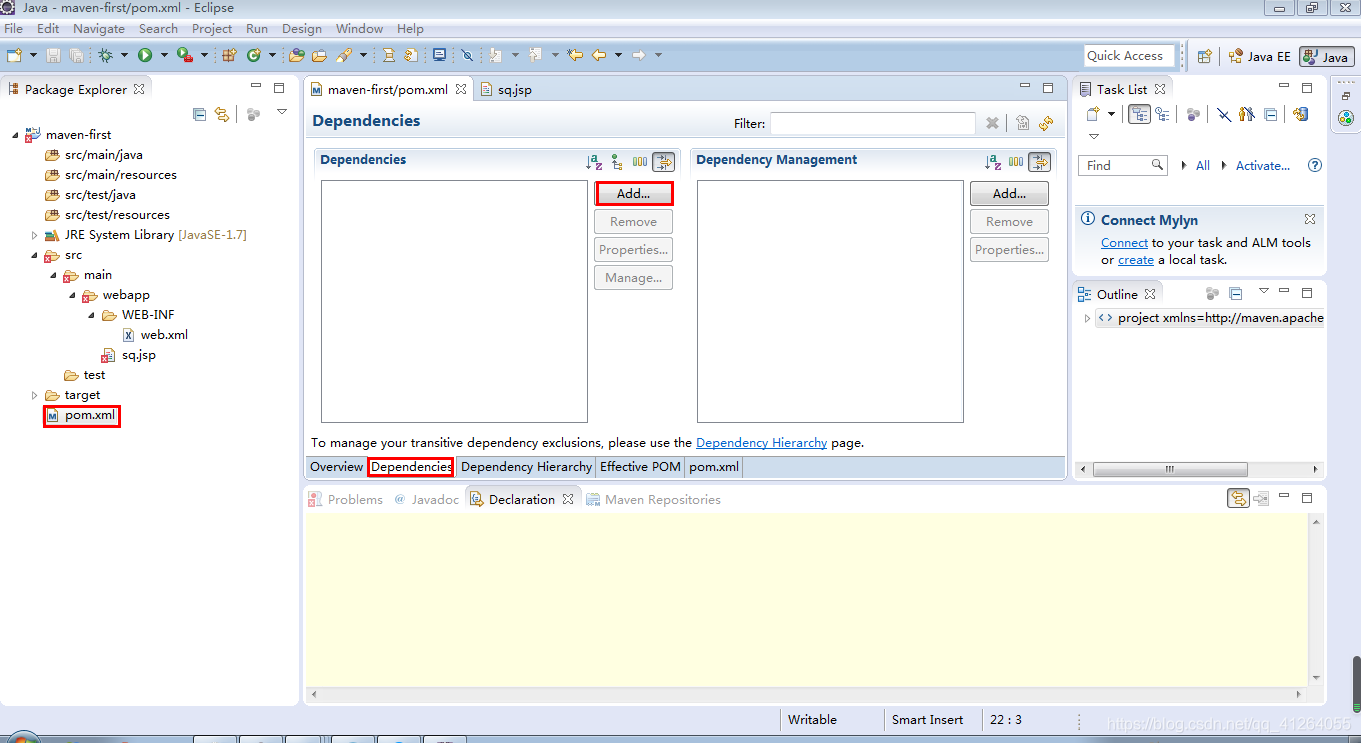Toggle the column icon in Dependency Management section
The image size is (1361, 743).
coord(1016,161)
